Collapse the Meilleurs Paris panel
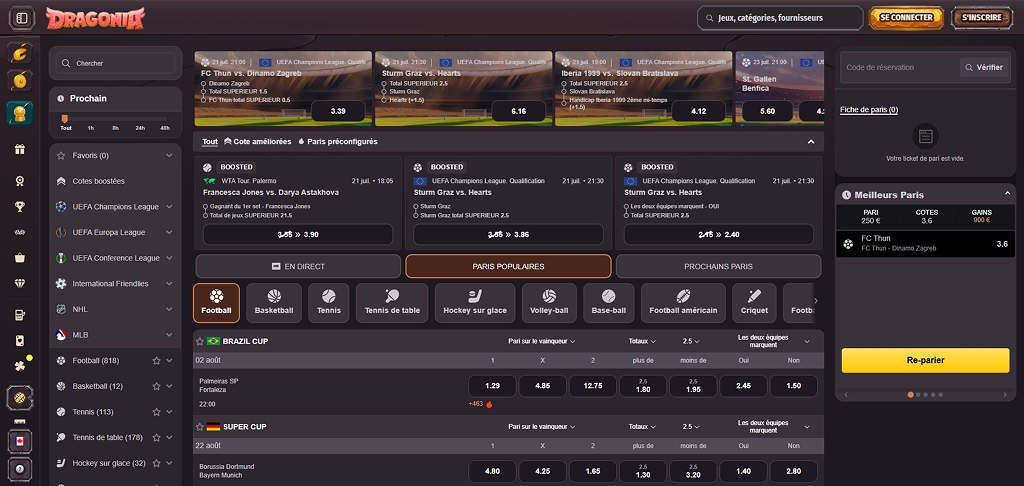The image size is (1024, 486). 1007,194
